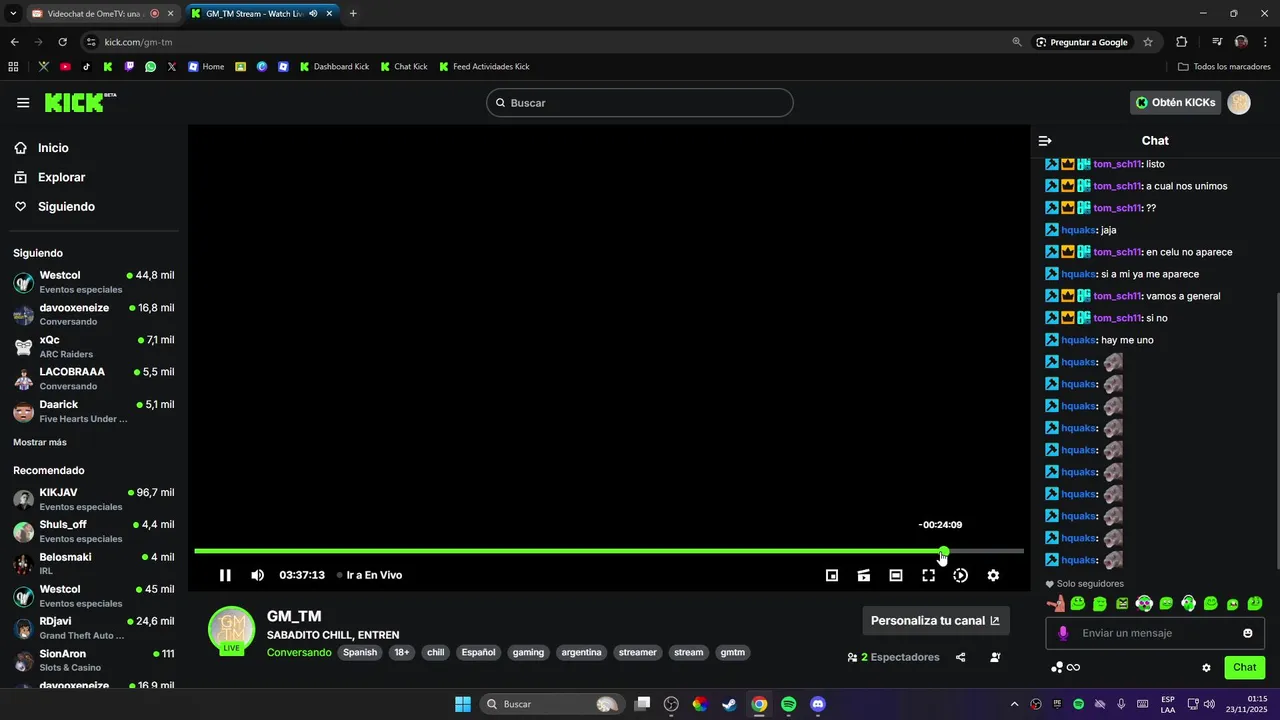The image size is (1280, 720).
Task: Open Explorar in the sidebar
Action: tap(61, 177)
